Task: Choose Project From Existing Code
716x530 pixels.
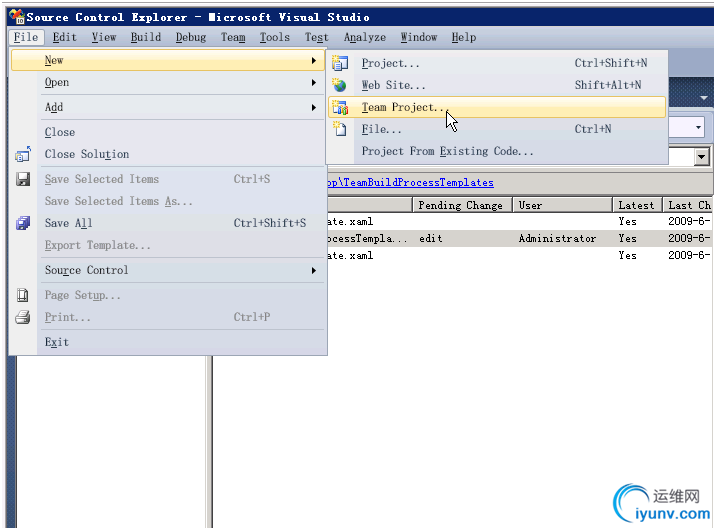Action: (x=497, y=151)
